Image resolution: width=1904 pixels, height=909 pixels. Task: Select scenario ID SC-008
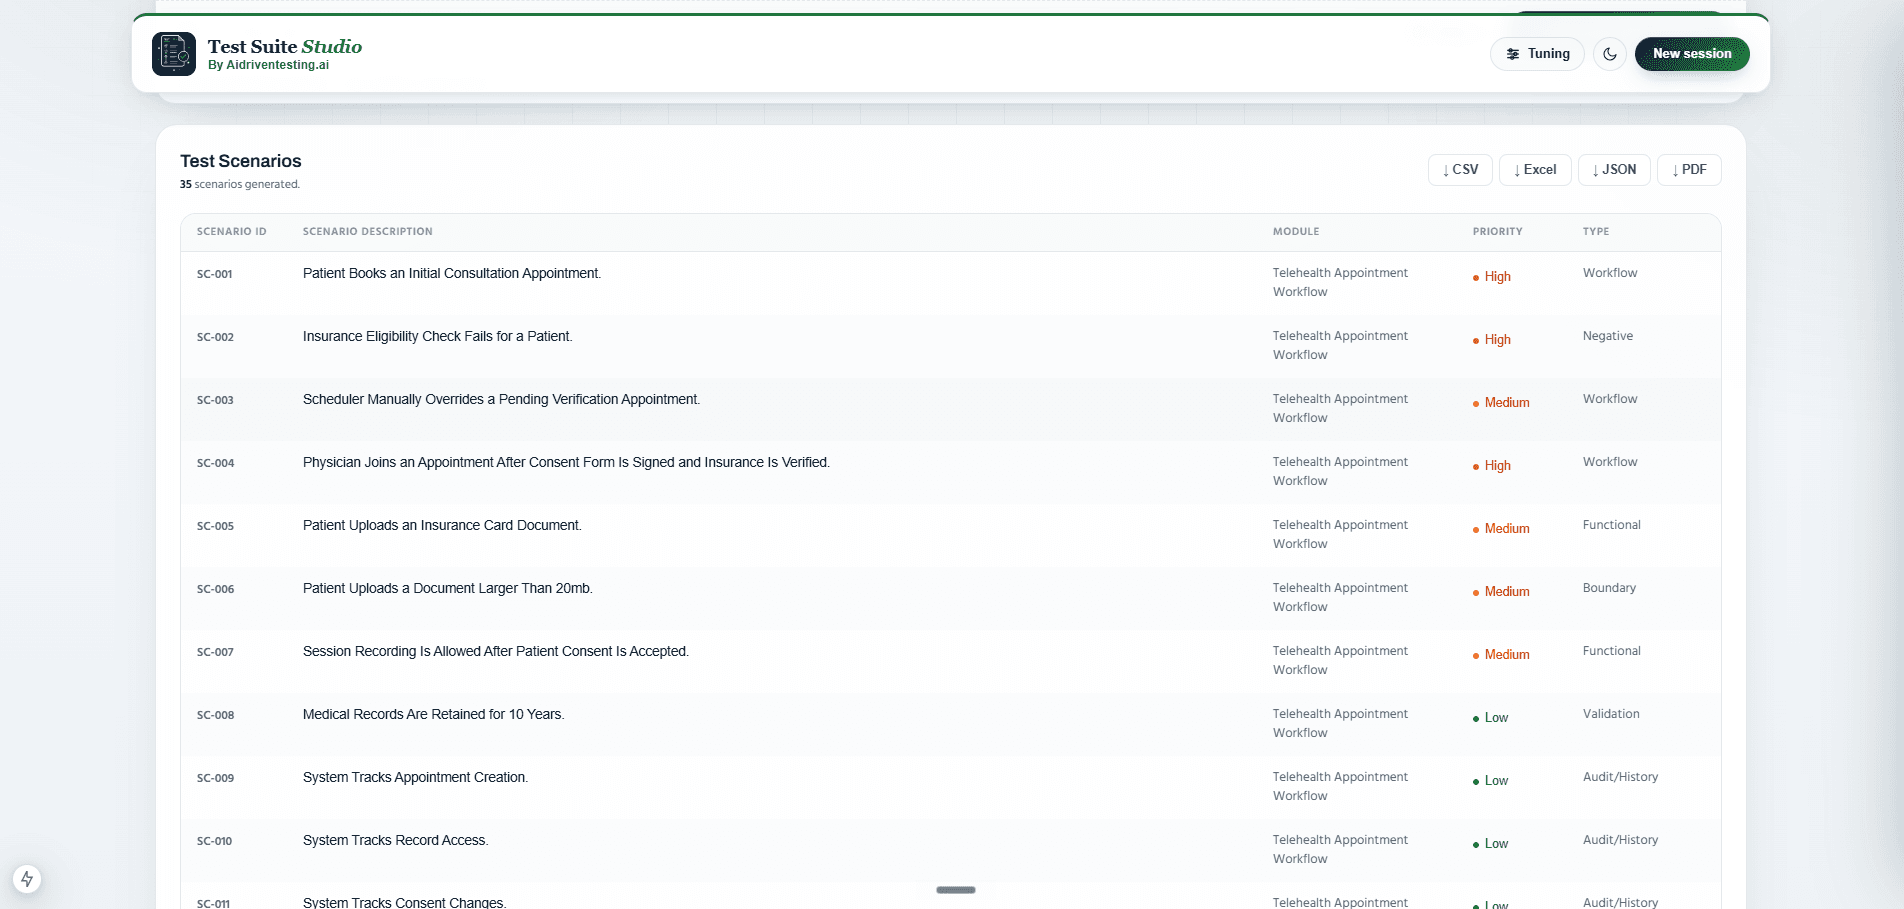[x=215, y=715]
